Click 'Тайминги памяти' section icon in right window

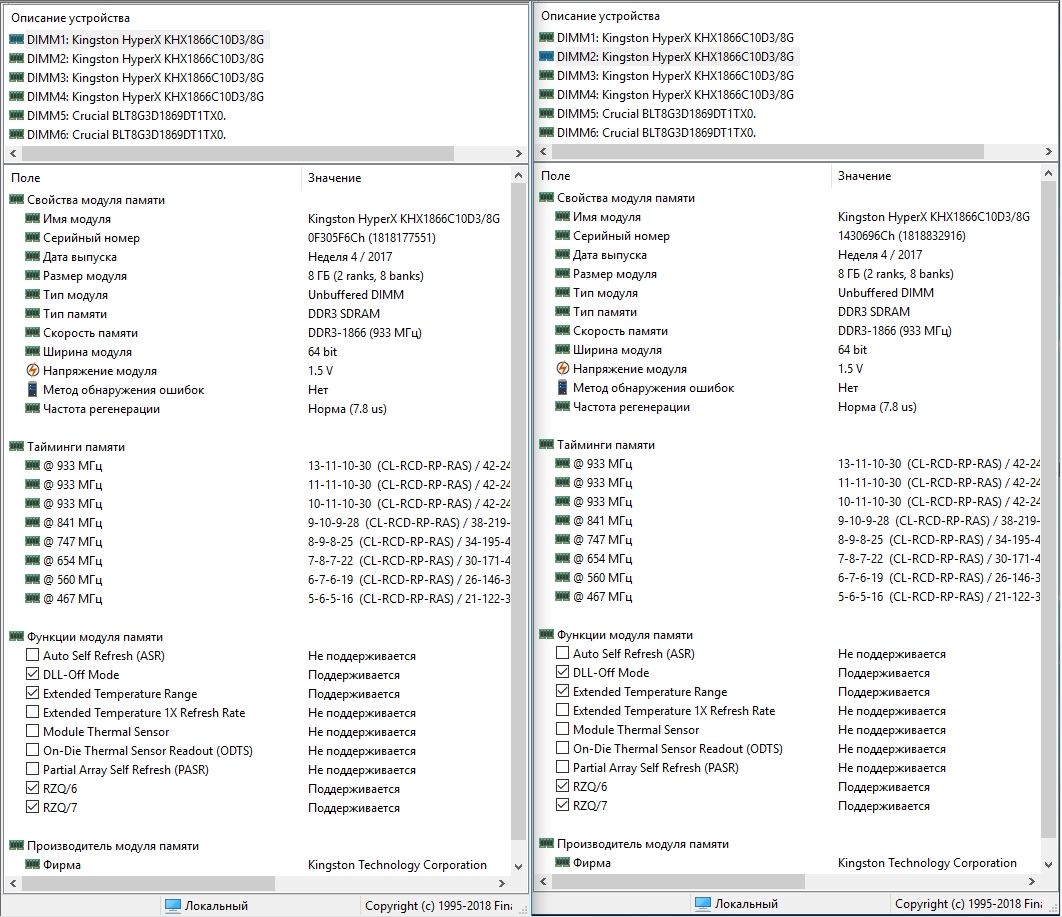[x=547, y=444]
